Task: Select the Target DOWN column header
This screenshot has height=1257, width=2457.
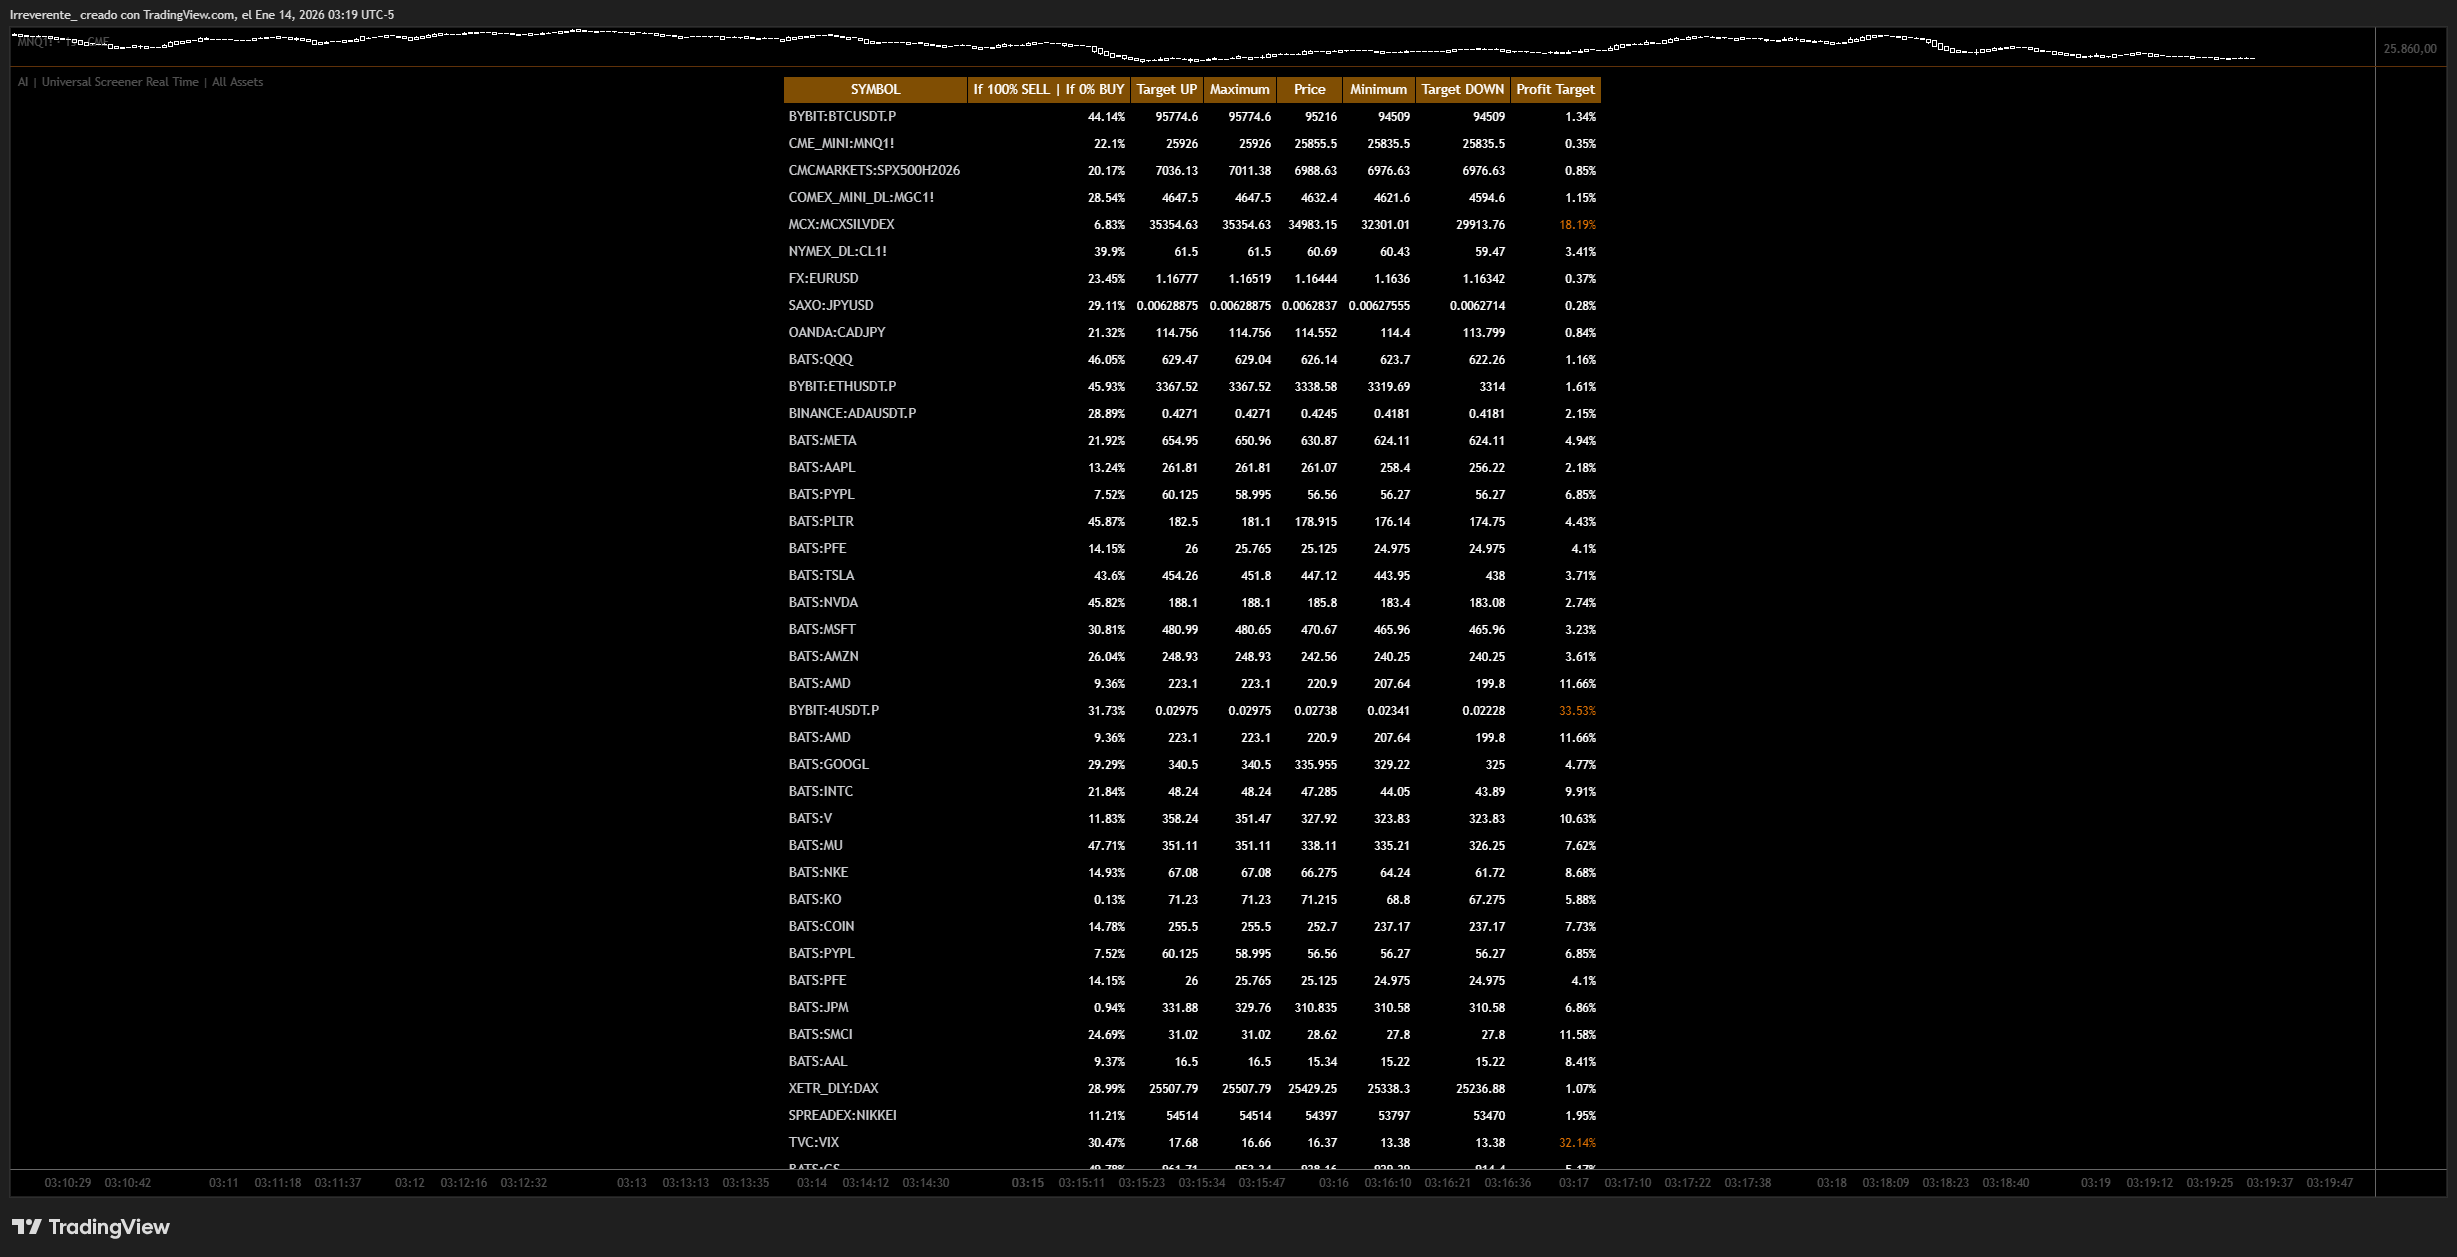Action: click(1462, 90)
